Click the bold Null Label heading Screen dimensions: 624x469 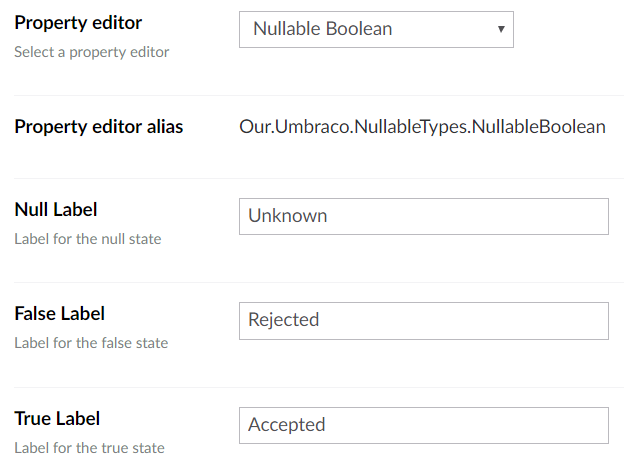(x=56, y=210)
